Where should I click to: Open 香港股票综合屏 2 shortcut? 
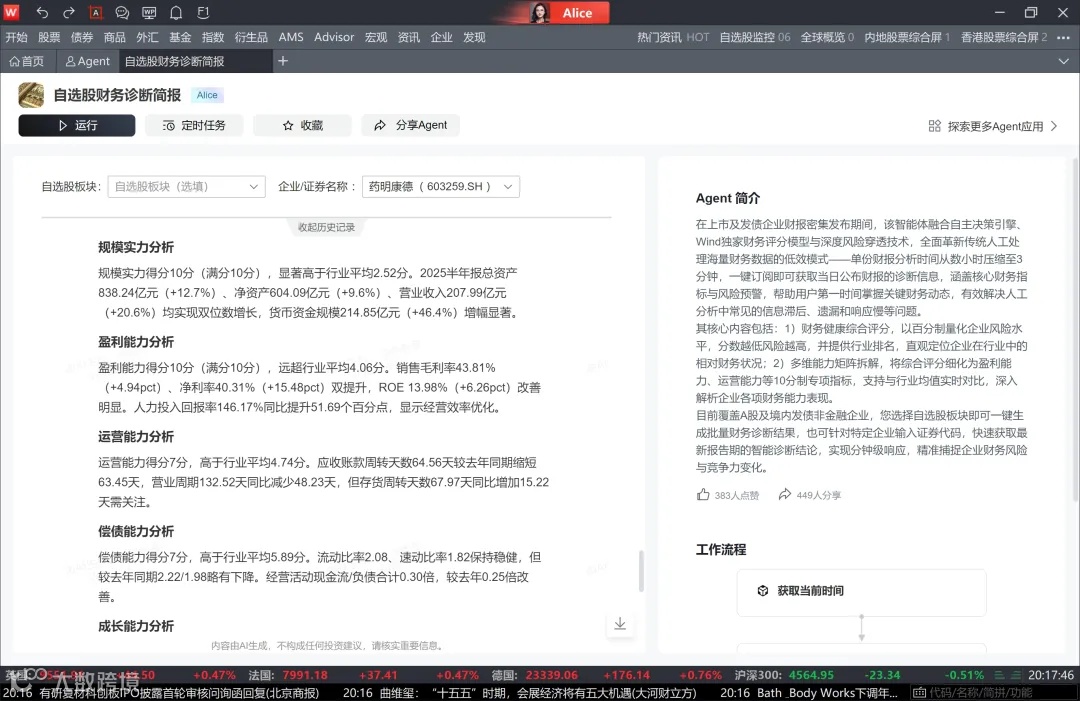(1004, 37)
